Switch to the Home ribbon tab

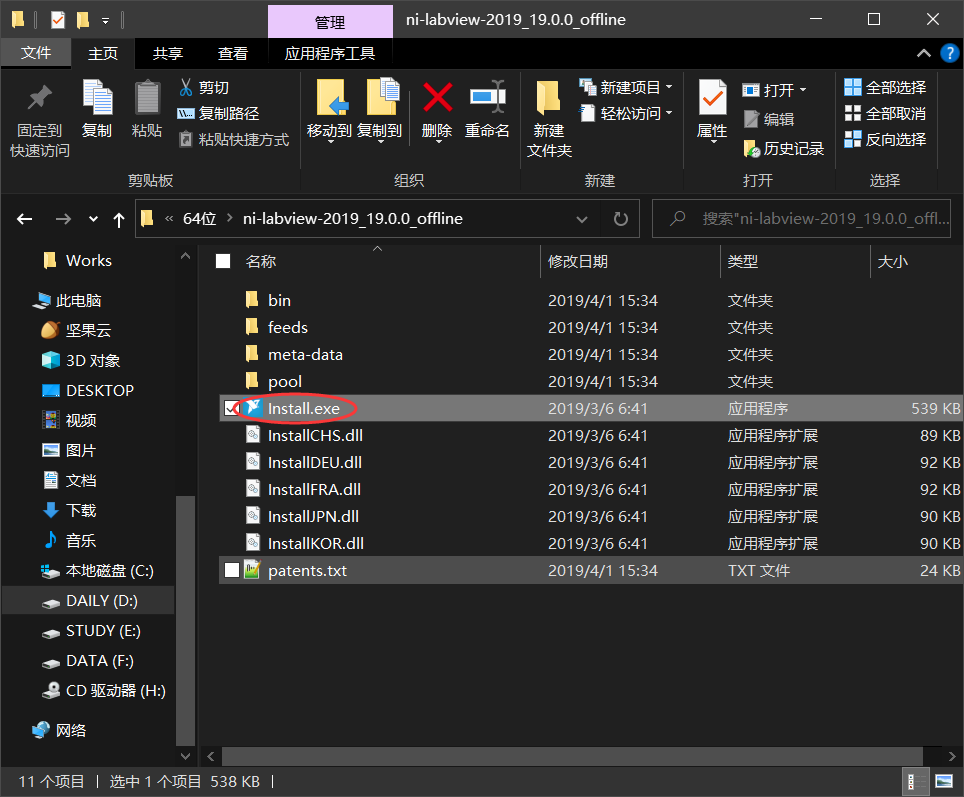(103, 54)
